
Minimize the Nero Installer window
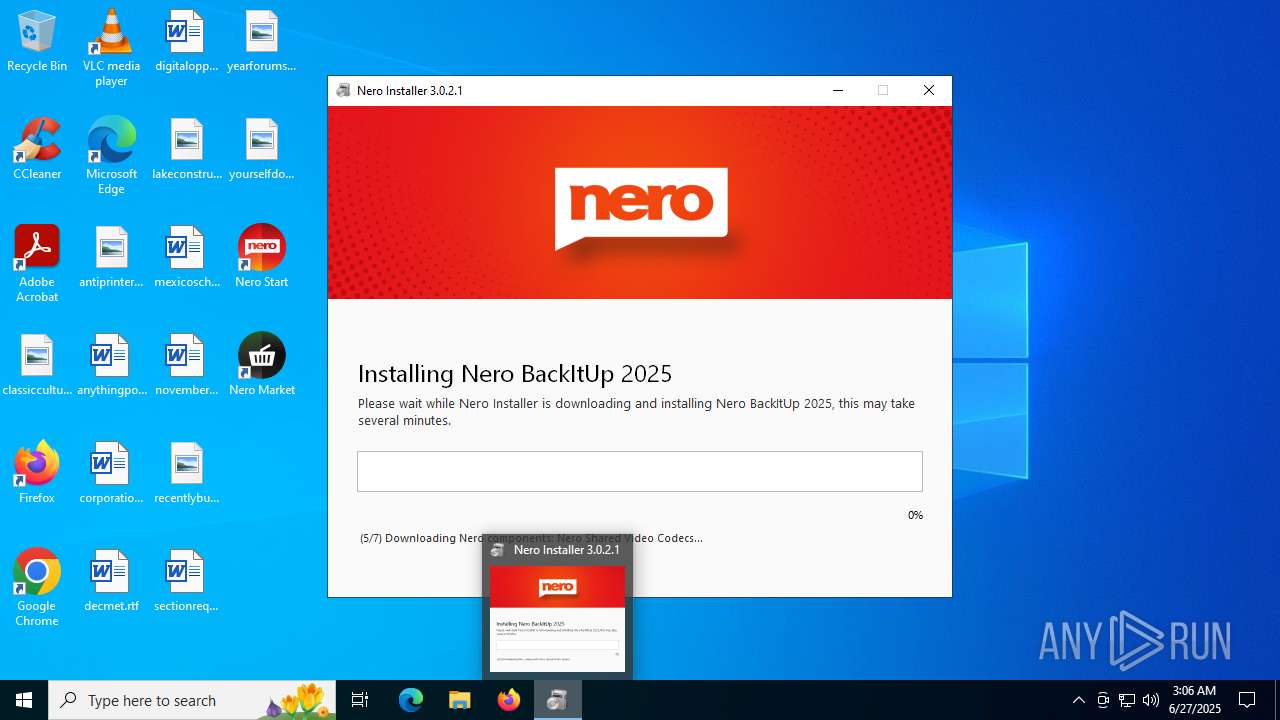coord(838,90)
